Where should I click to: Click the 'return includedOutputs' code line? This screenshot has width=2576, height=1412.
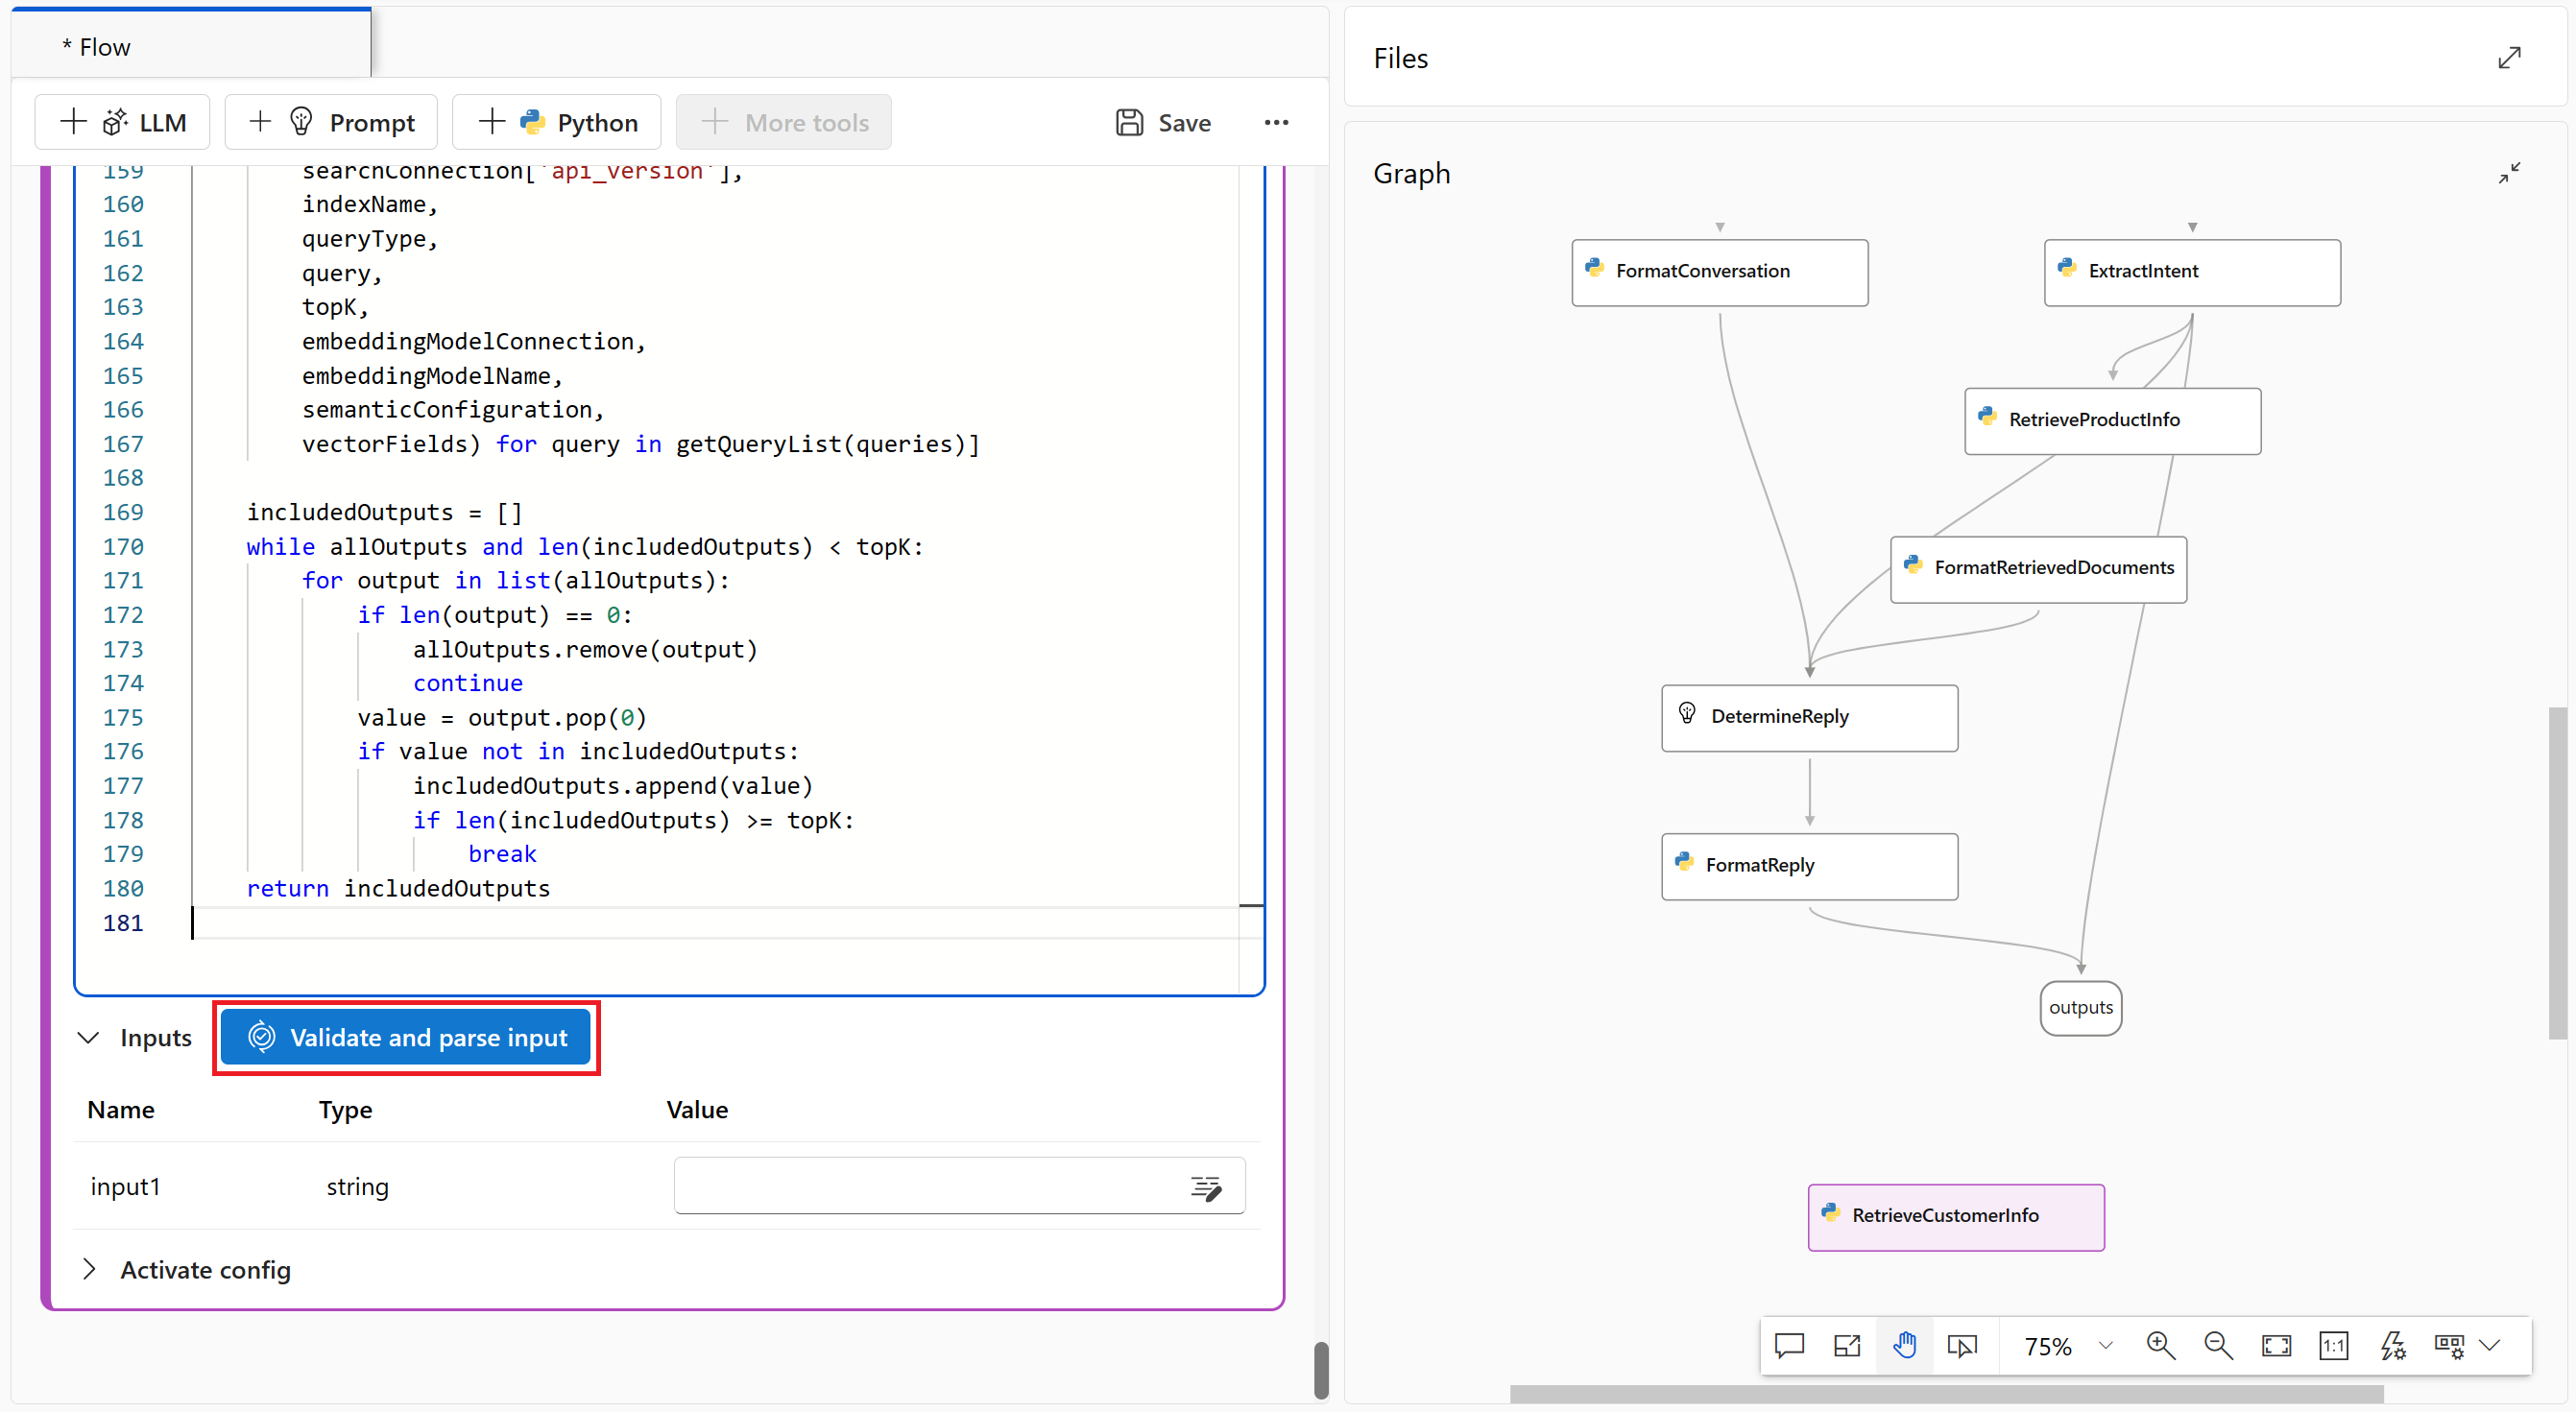click(398, 889)
